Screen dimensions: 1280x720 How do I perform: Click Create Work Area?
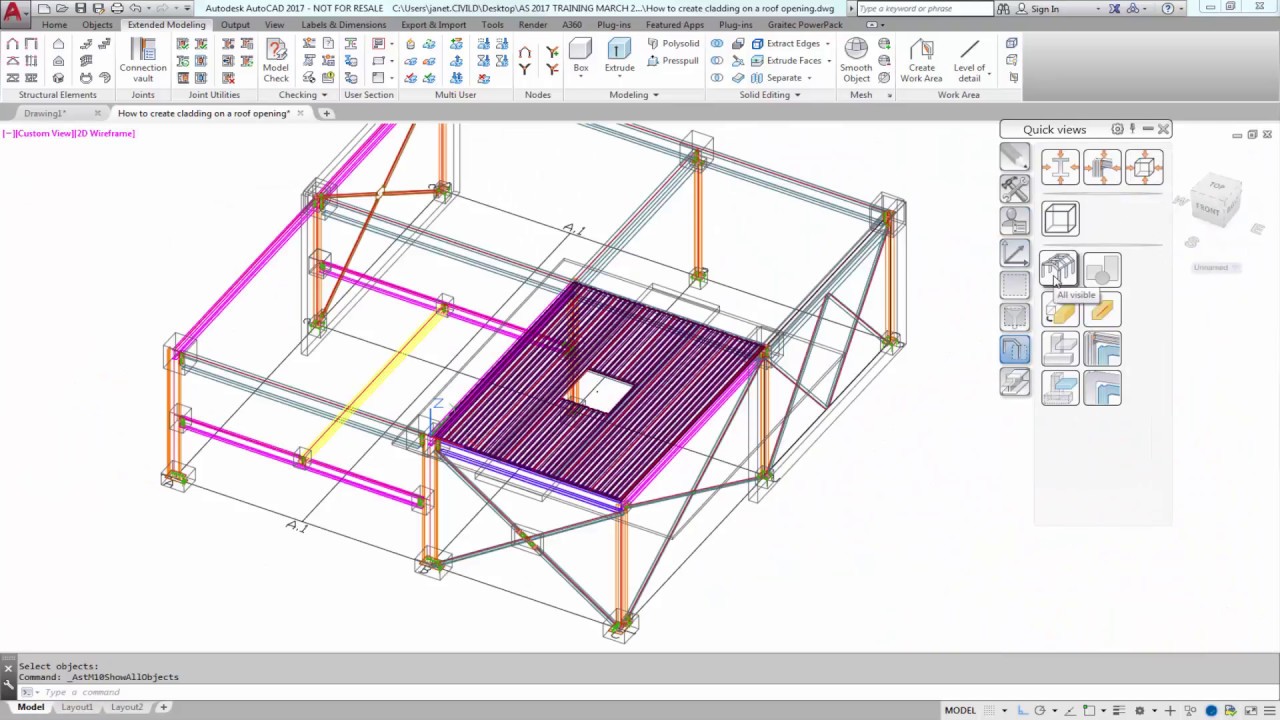click(x=921, y=60)
